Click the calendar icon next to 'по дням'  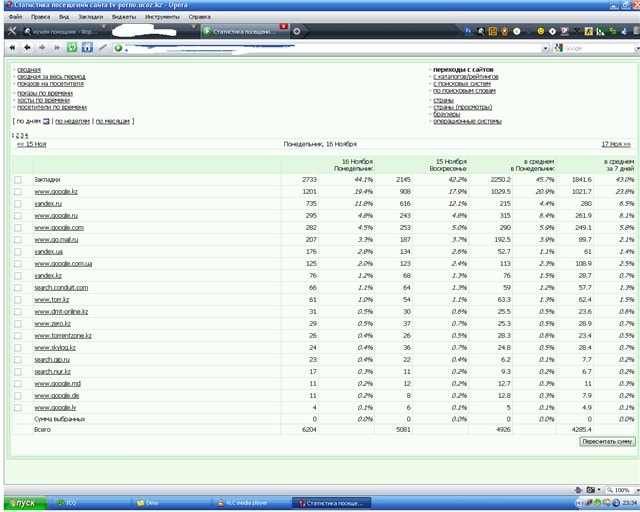click(47, 121)
